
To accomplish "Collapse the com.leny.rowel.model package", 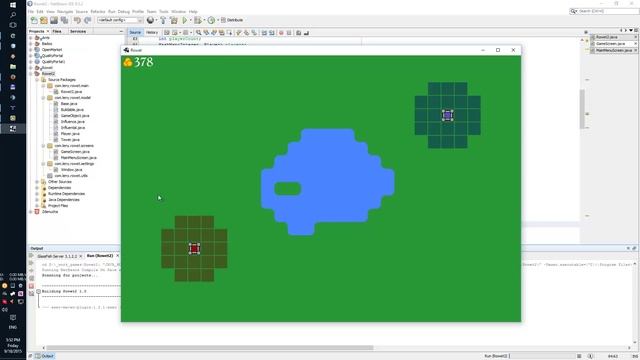I will [44, 98].
